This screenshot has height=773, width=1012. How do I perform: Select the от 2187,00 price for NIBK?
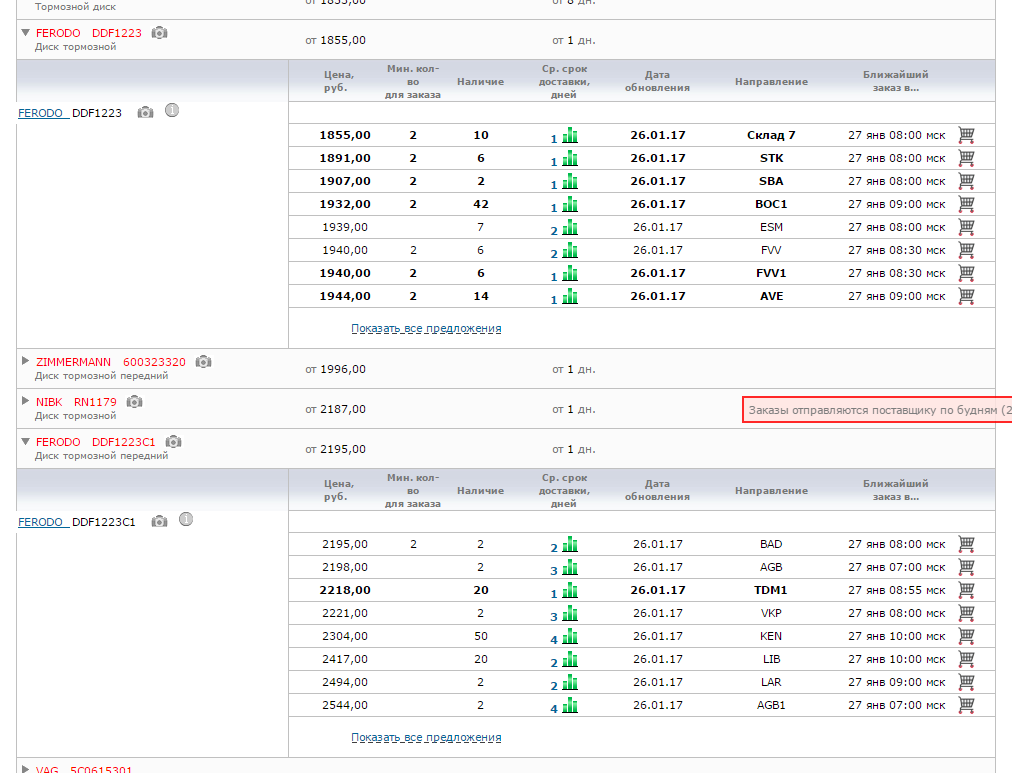(336, 410)
